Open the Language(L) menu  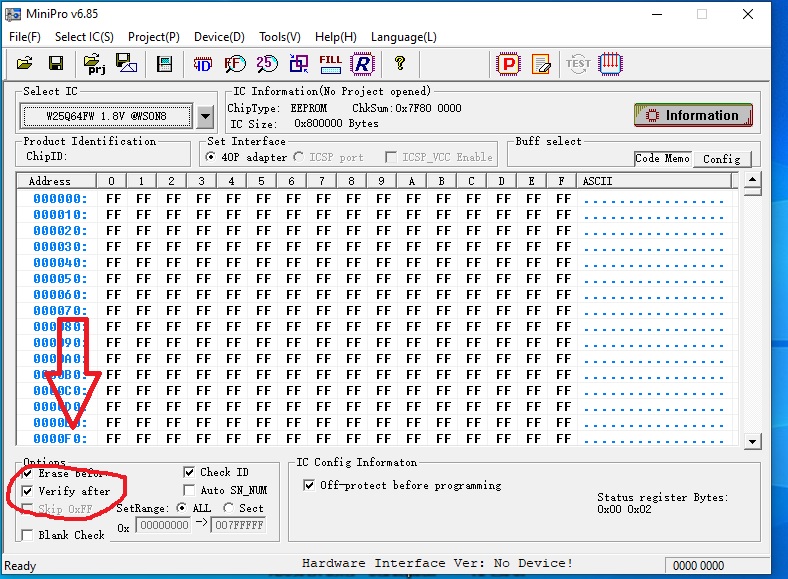pyautogui.click(x=404, y=37)
